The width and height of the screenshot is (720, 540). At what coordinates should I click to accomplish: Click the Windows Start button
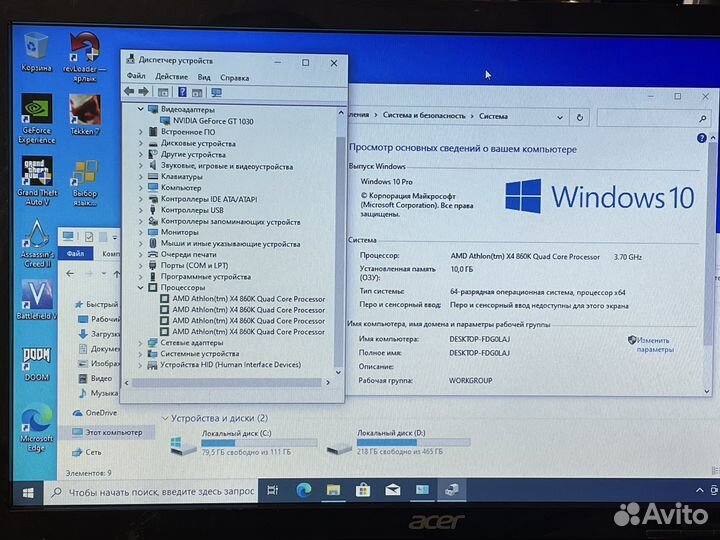pos(28,493)
